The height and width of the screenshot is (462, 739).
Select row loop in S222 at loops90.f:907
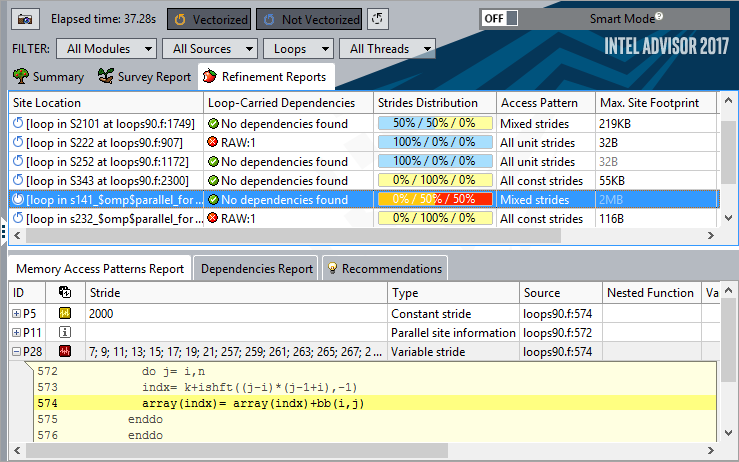(363, 142)
